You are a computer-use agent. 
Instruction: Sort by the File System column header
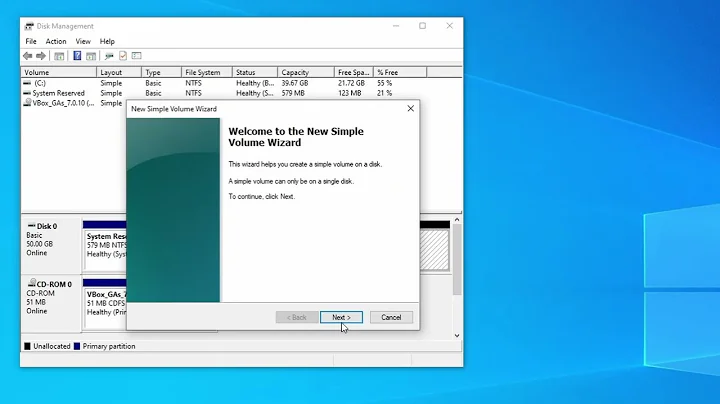click(x=207, y=73)
